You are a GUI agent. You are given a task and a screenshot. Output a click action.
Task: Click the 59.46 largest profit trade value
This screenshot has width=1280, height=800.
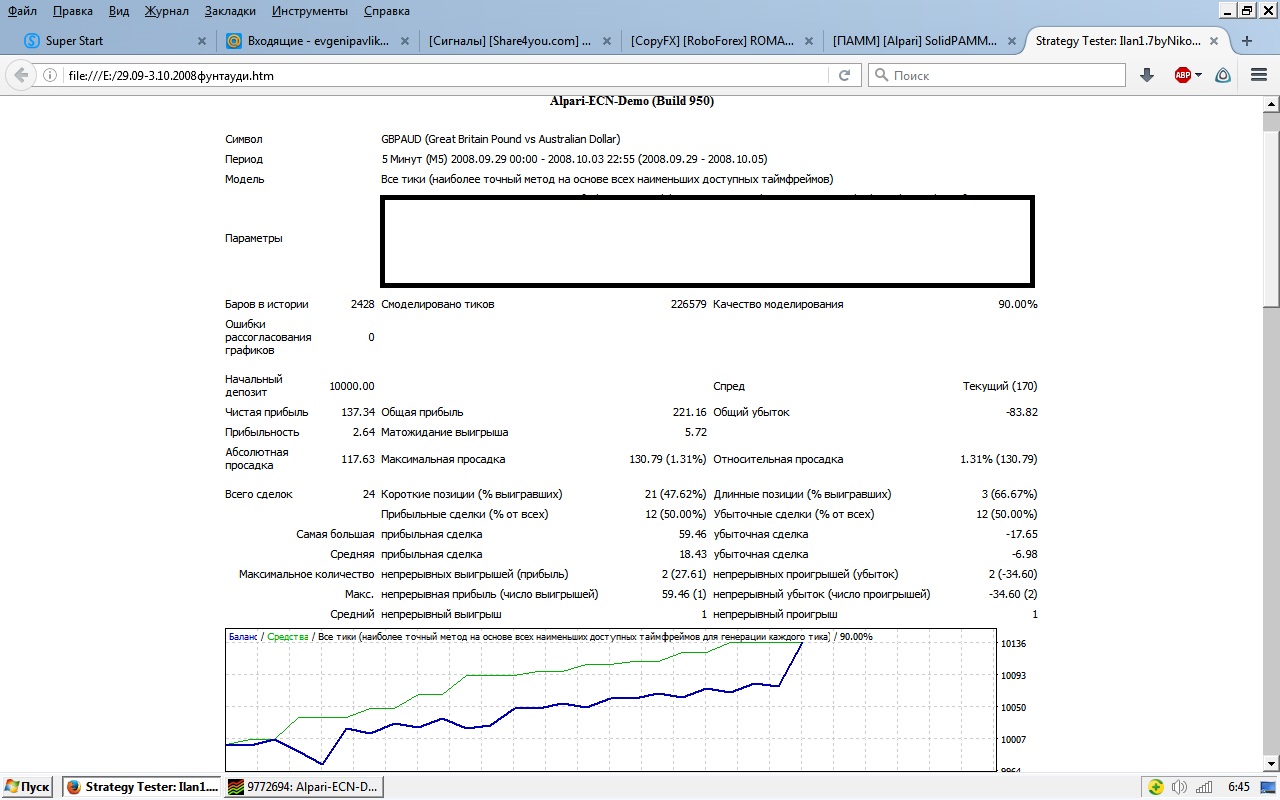(692, 534)
